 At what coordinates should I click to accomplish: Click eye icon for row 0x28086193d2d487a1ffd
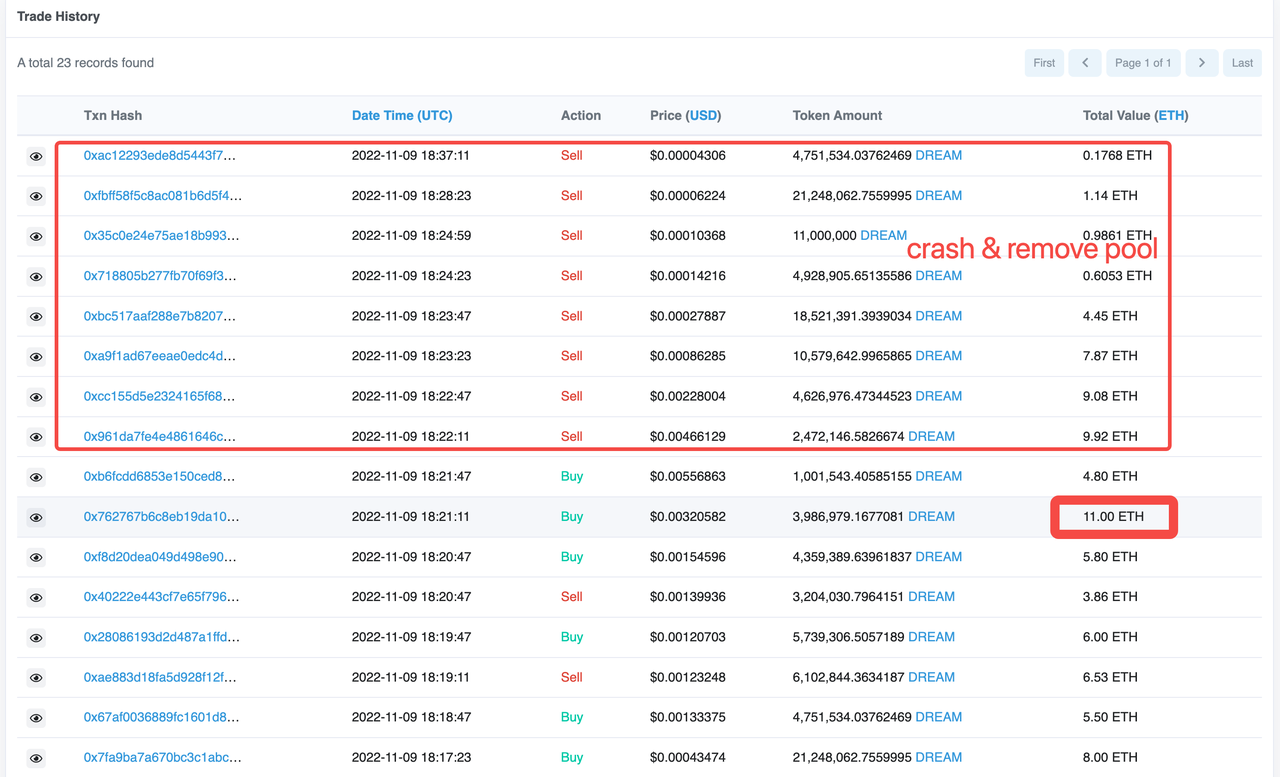[36, 638]
